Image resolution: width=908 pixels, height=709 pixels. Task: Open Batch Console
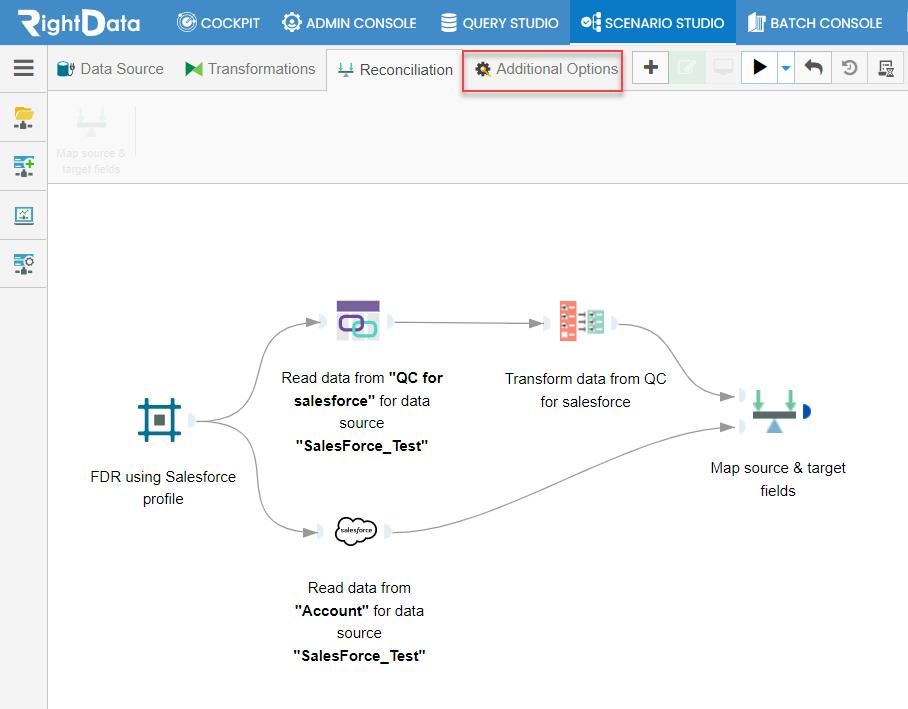(x=815, y=23)
